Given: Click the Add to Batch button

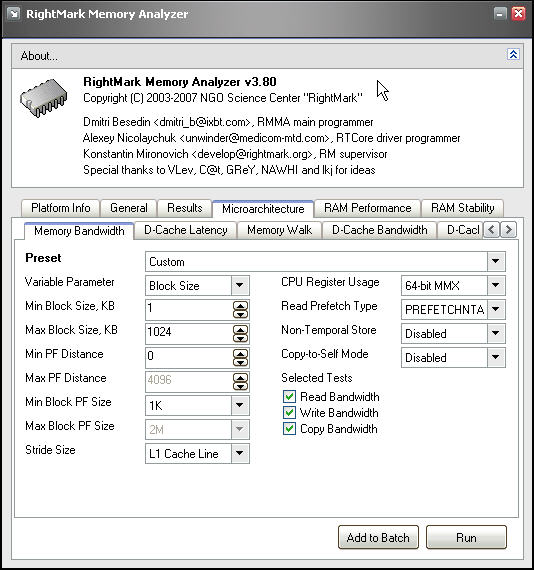Looking at the screenshot, I should [378, 537].
